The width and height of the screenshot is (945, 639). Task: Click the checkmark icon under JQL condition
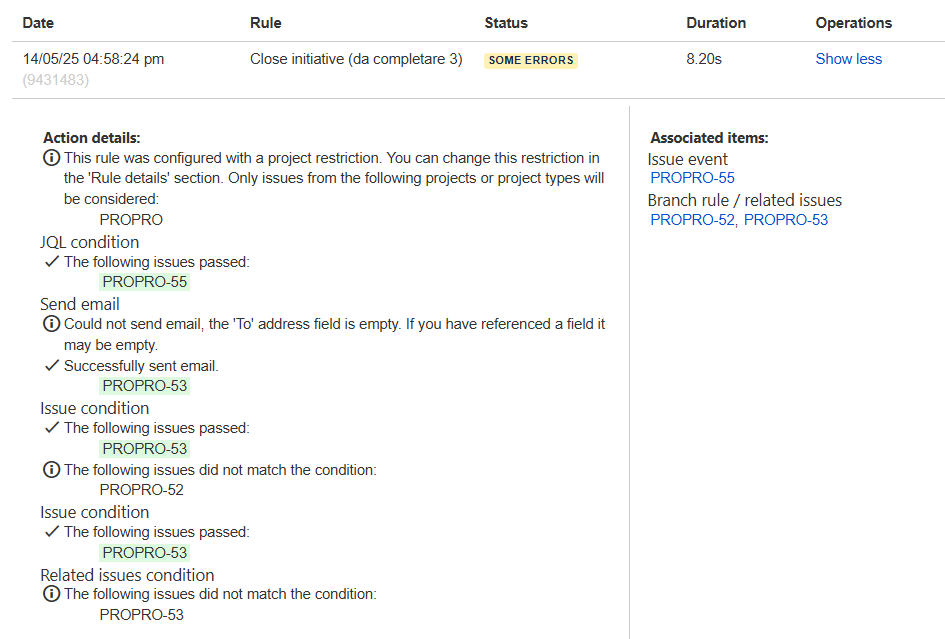(51, 262)
